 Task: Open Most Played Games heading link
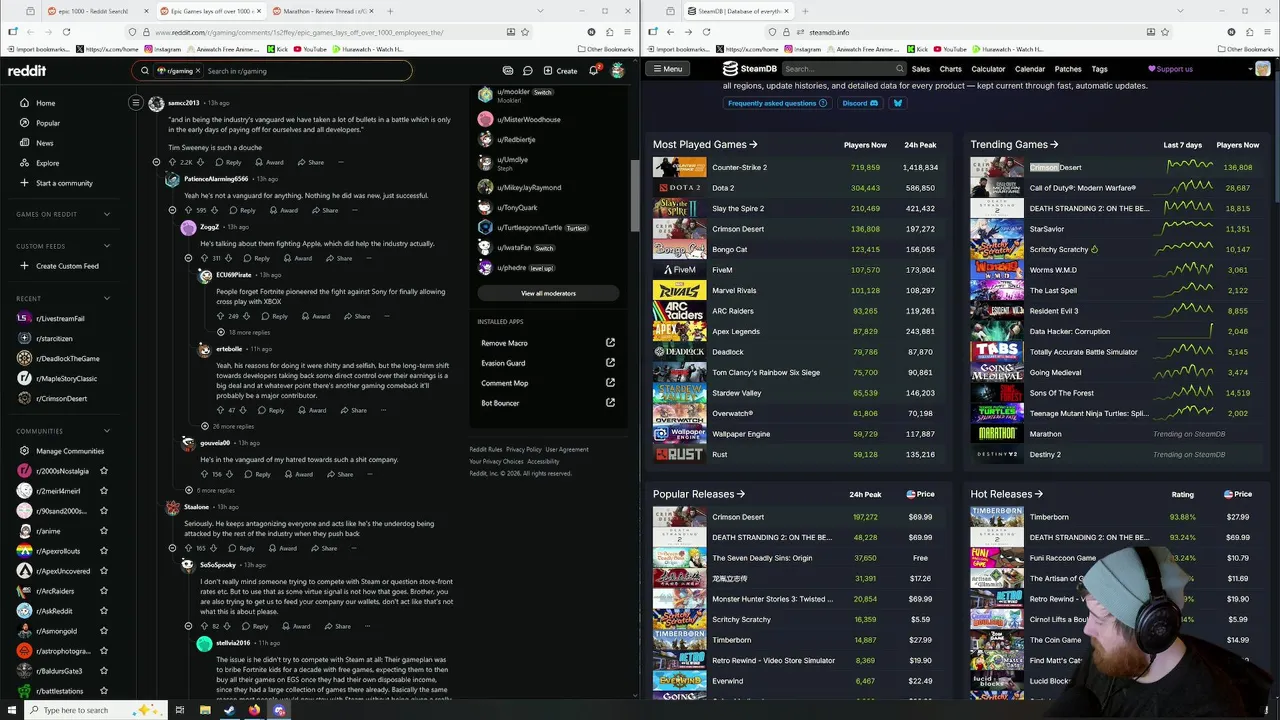(x=705, y=144)
